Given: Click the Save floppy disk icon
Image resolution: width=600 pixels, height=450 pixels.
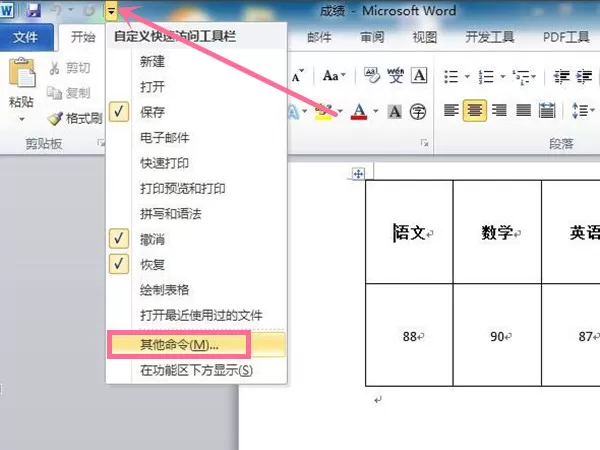Looking at the screenshot, I should (x=34, y=10).
